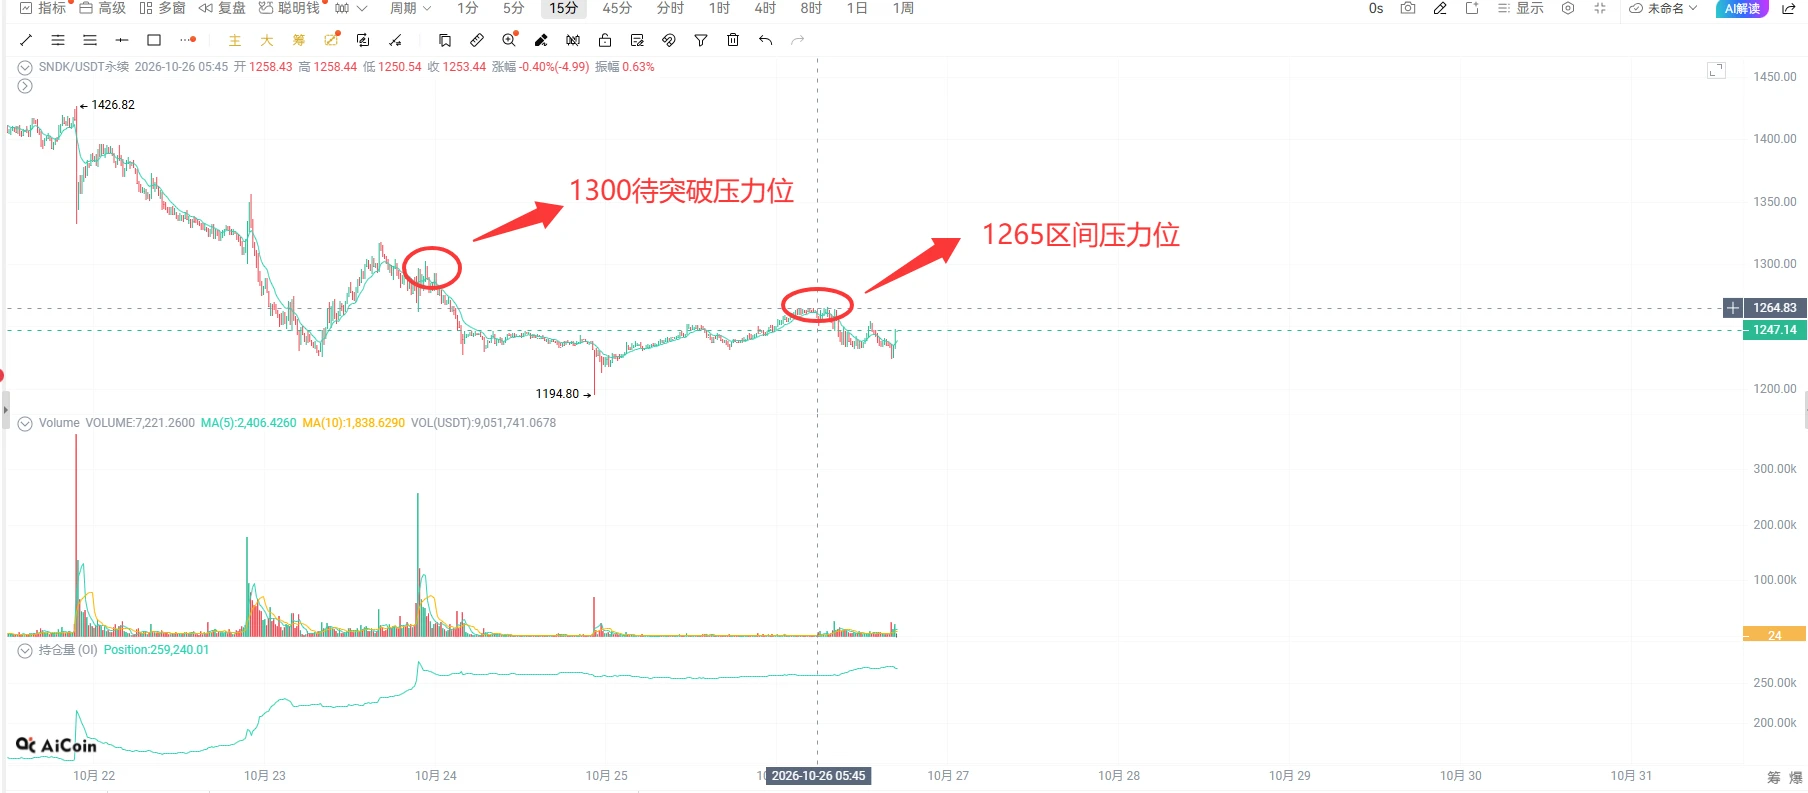
Task: Undo the last drawing action
Action: click(765, 40)
